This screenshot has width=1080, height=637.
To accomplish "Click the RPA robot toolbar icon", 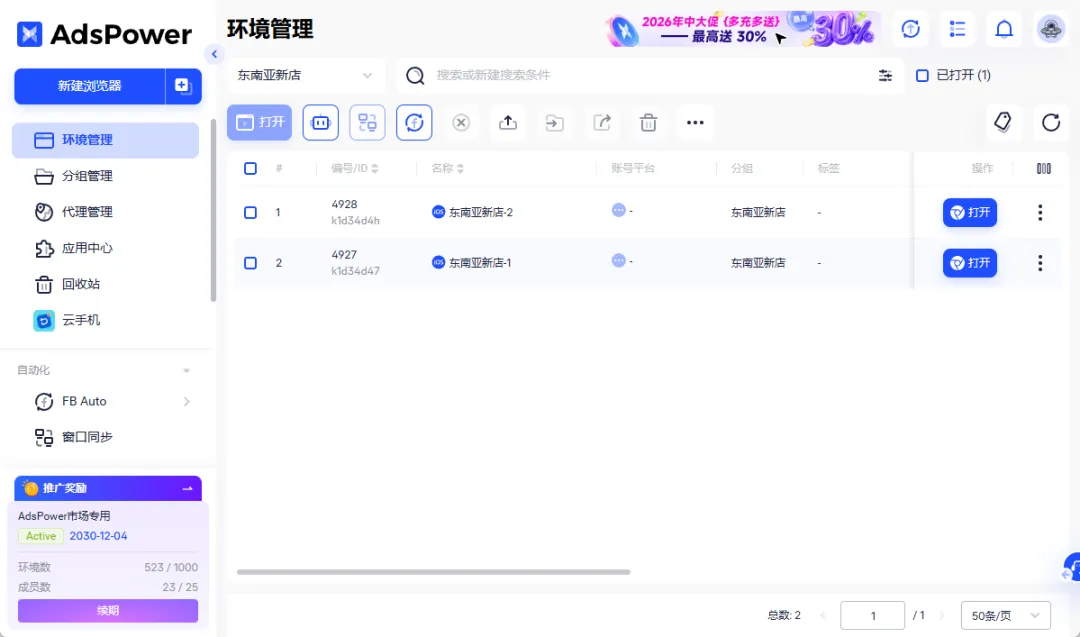I will [320, 123].
